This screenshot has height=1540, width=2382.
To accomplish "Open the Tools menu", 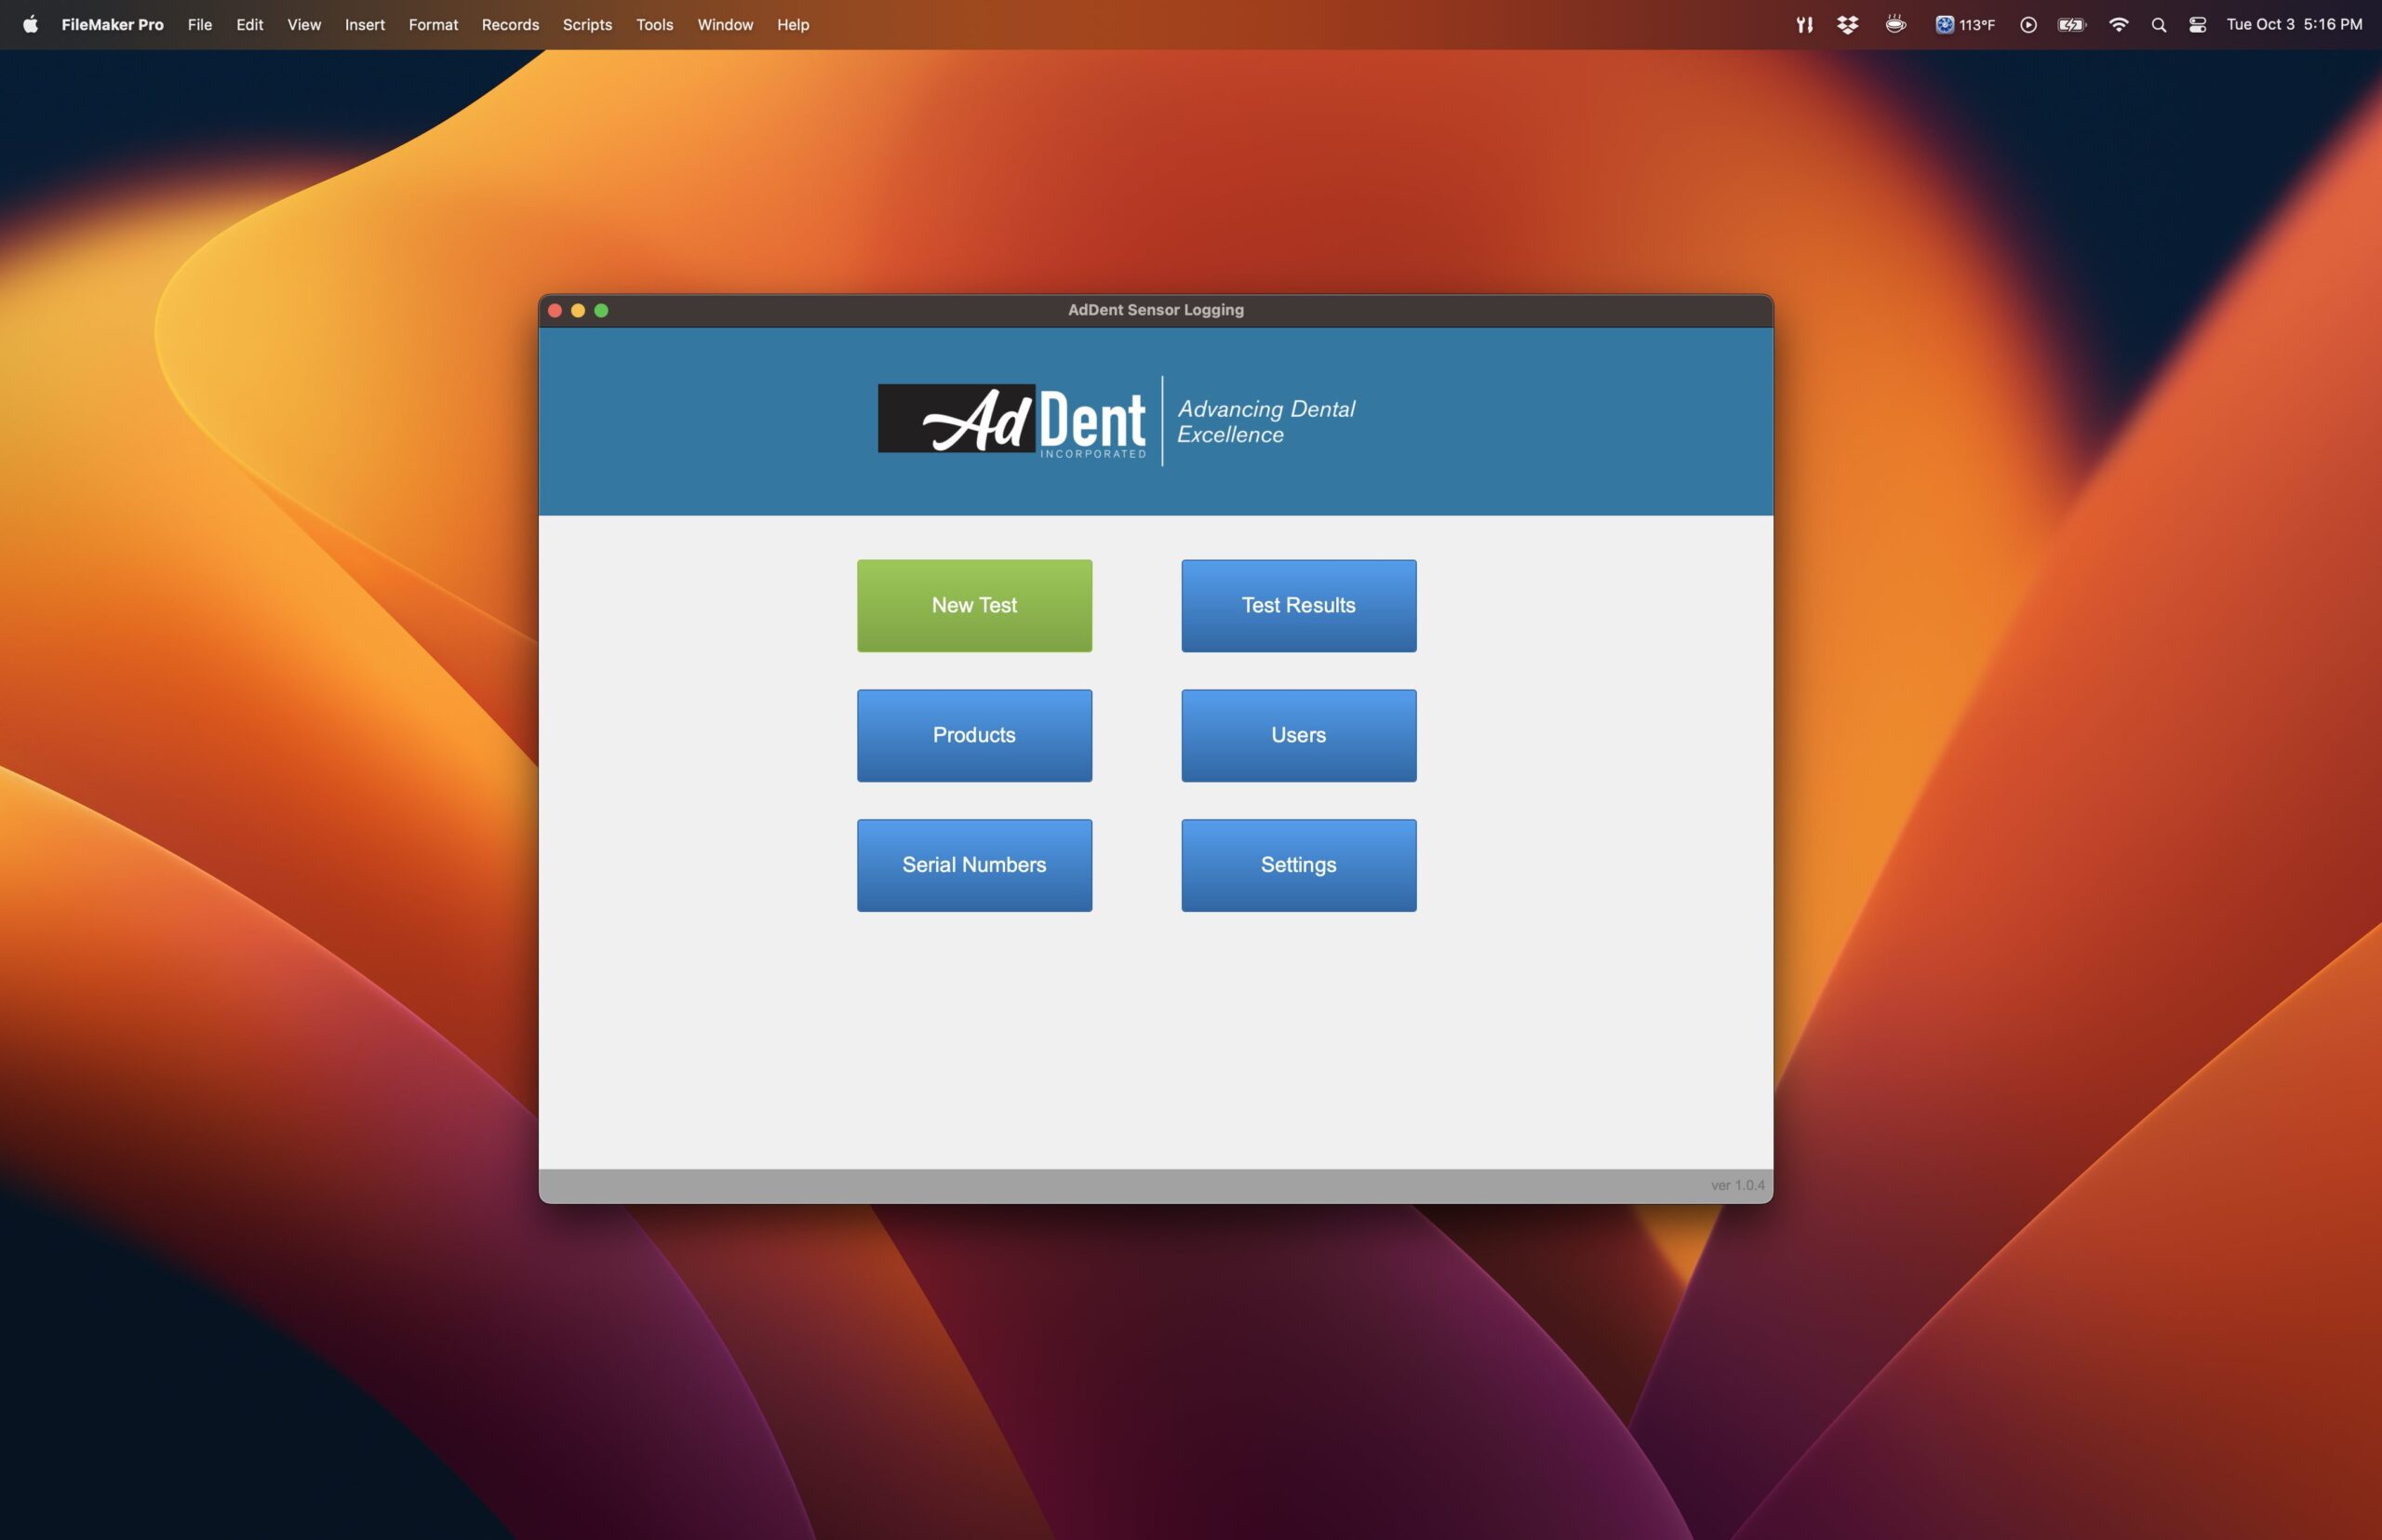I will (655, 24).
